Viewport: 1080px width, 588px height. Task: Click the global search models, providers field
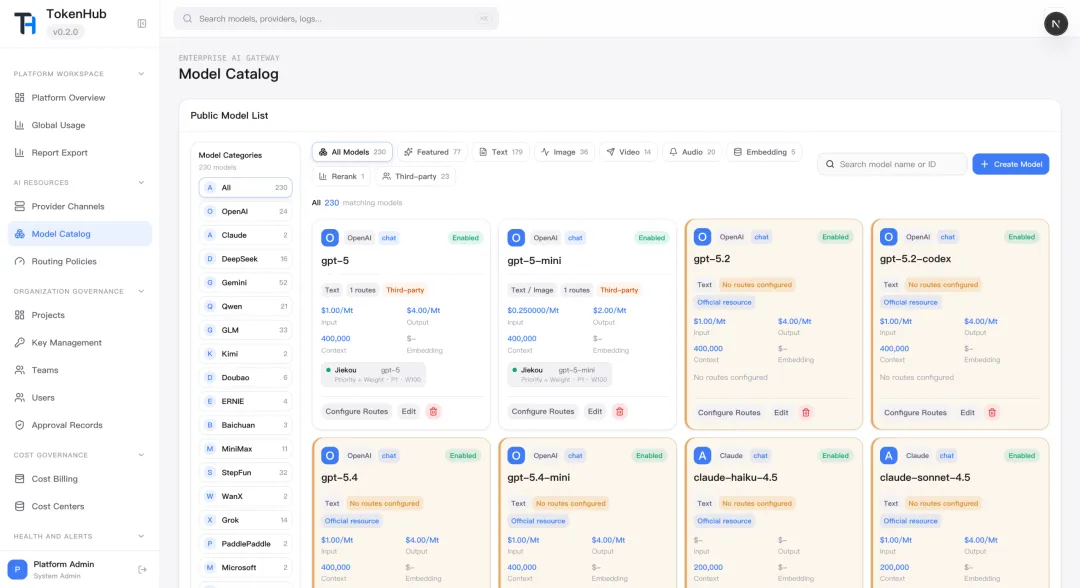pyautogui.click(x=336, y=19)
